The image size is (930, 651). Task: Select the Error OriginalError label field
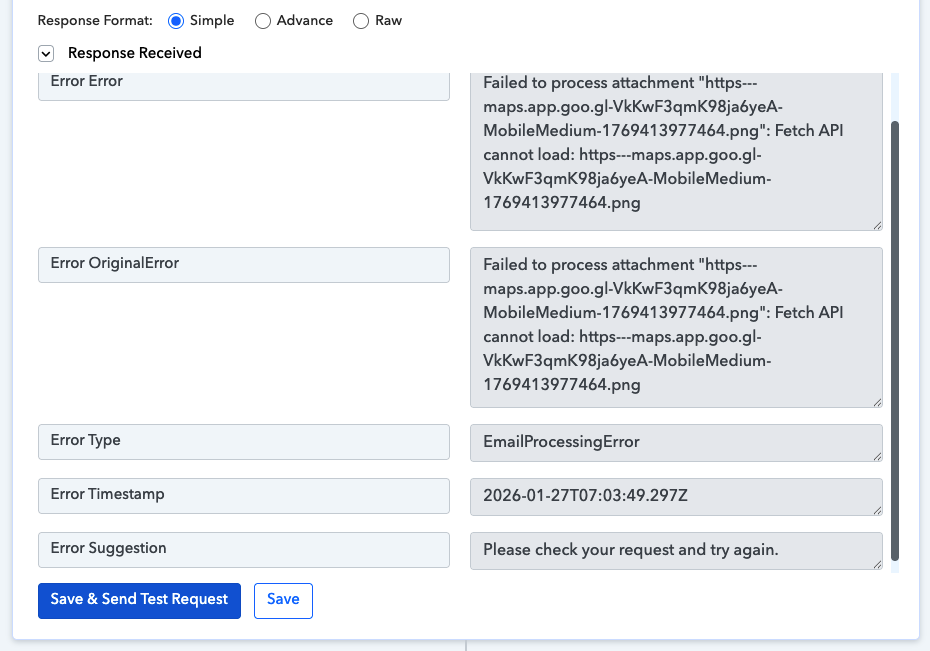243,265
